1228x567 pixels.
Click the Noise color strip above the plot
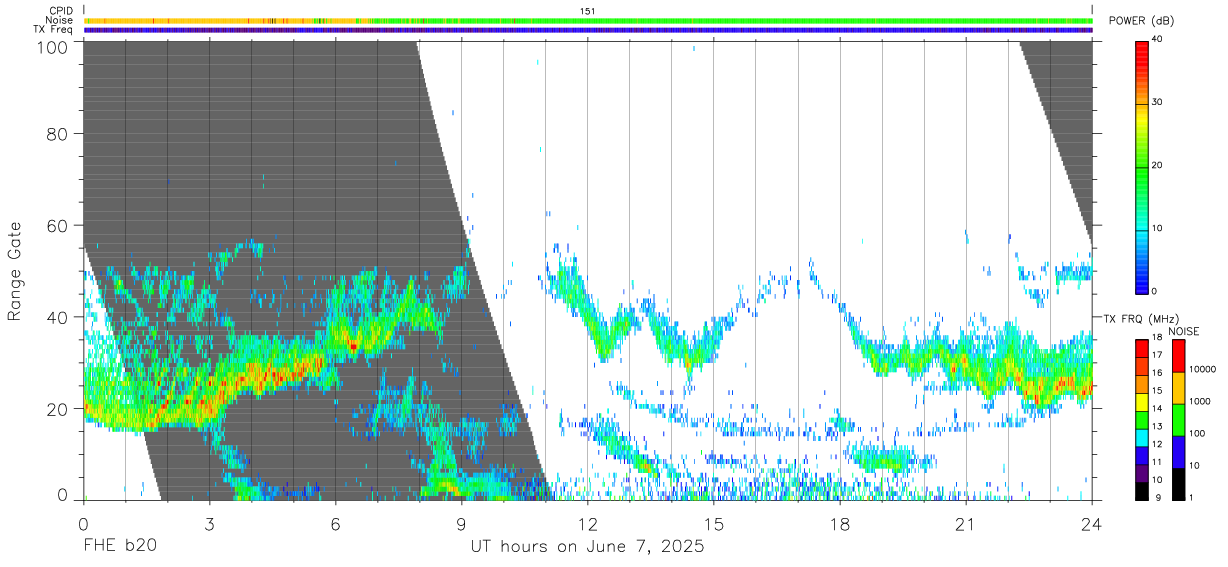(x=588, y=20)
